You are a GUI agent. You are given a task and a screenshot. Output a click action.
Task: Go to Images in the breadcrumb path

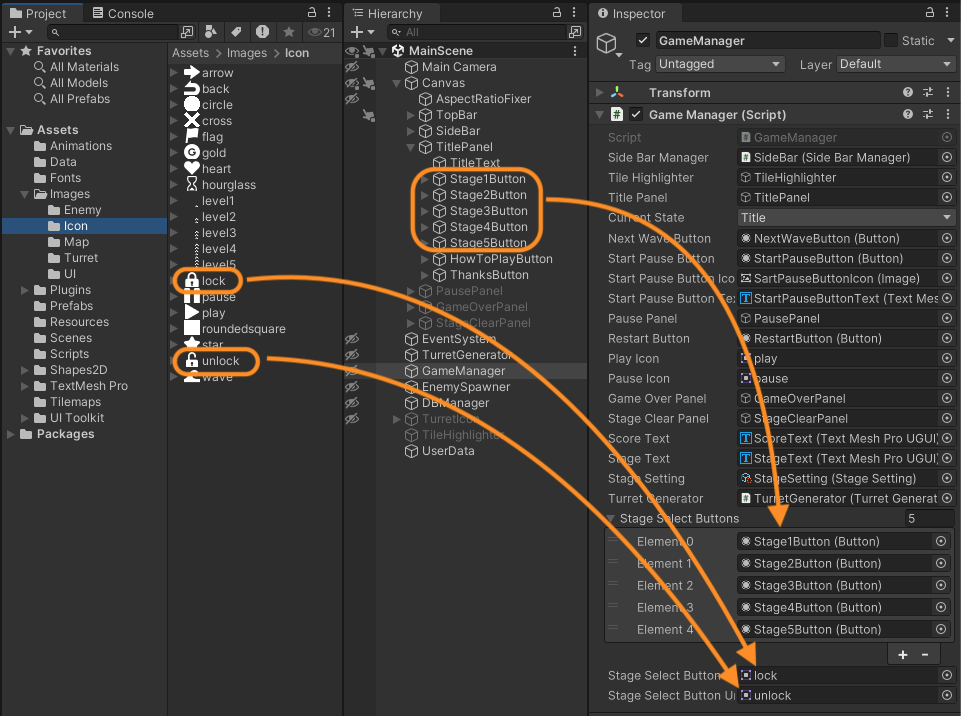tap(247, 53)
